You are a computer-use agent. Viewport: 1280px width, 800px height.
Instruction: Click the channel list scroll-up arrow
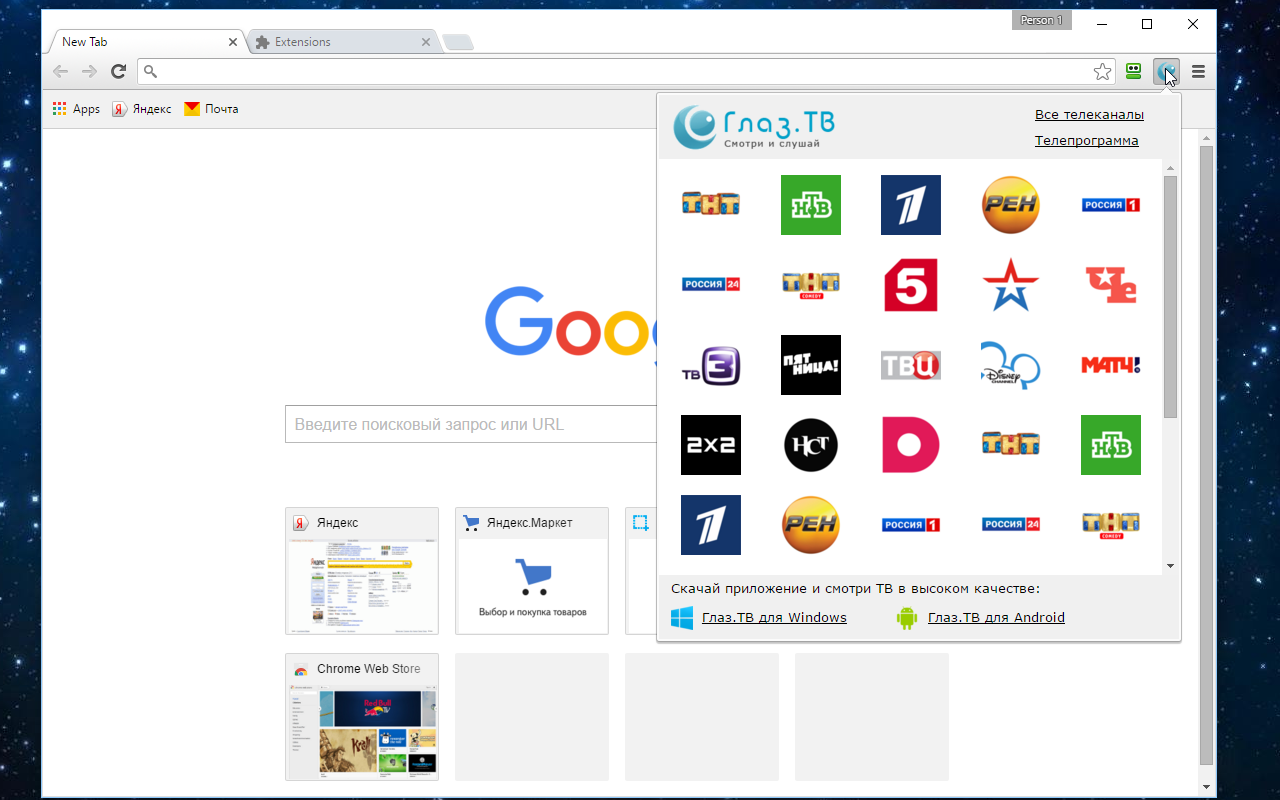pyautogui.click(x=1170, y=168)
